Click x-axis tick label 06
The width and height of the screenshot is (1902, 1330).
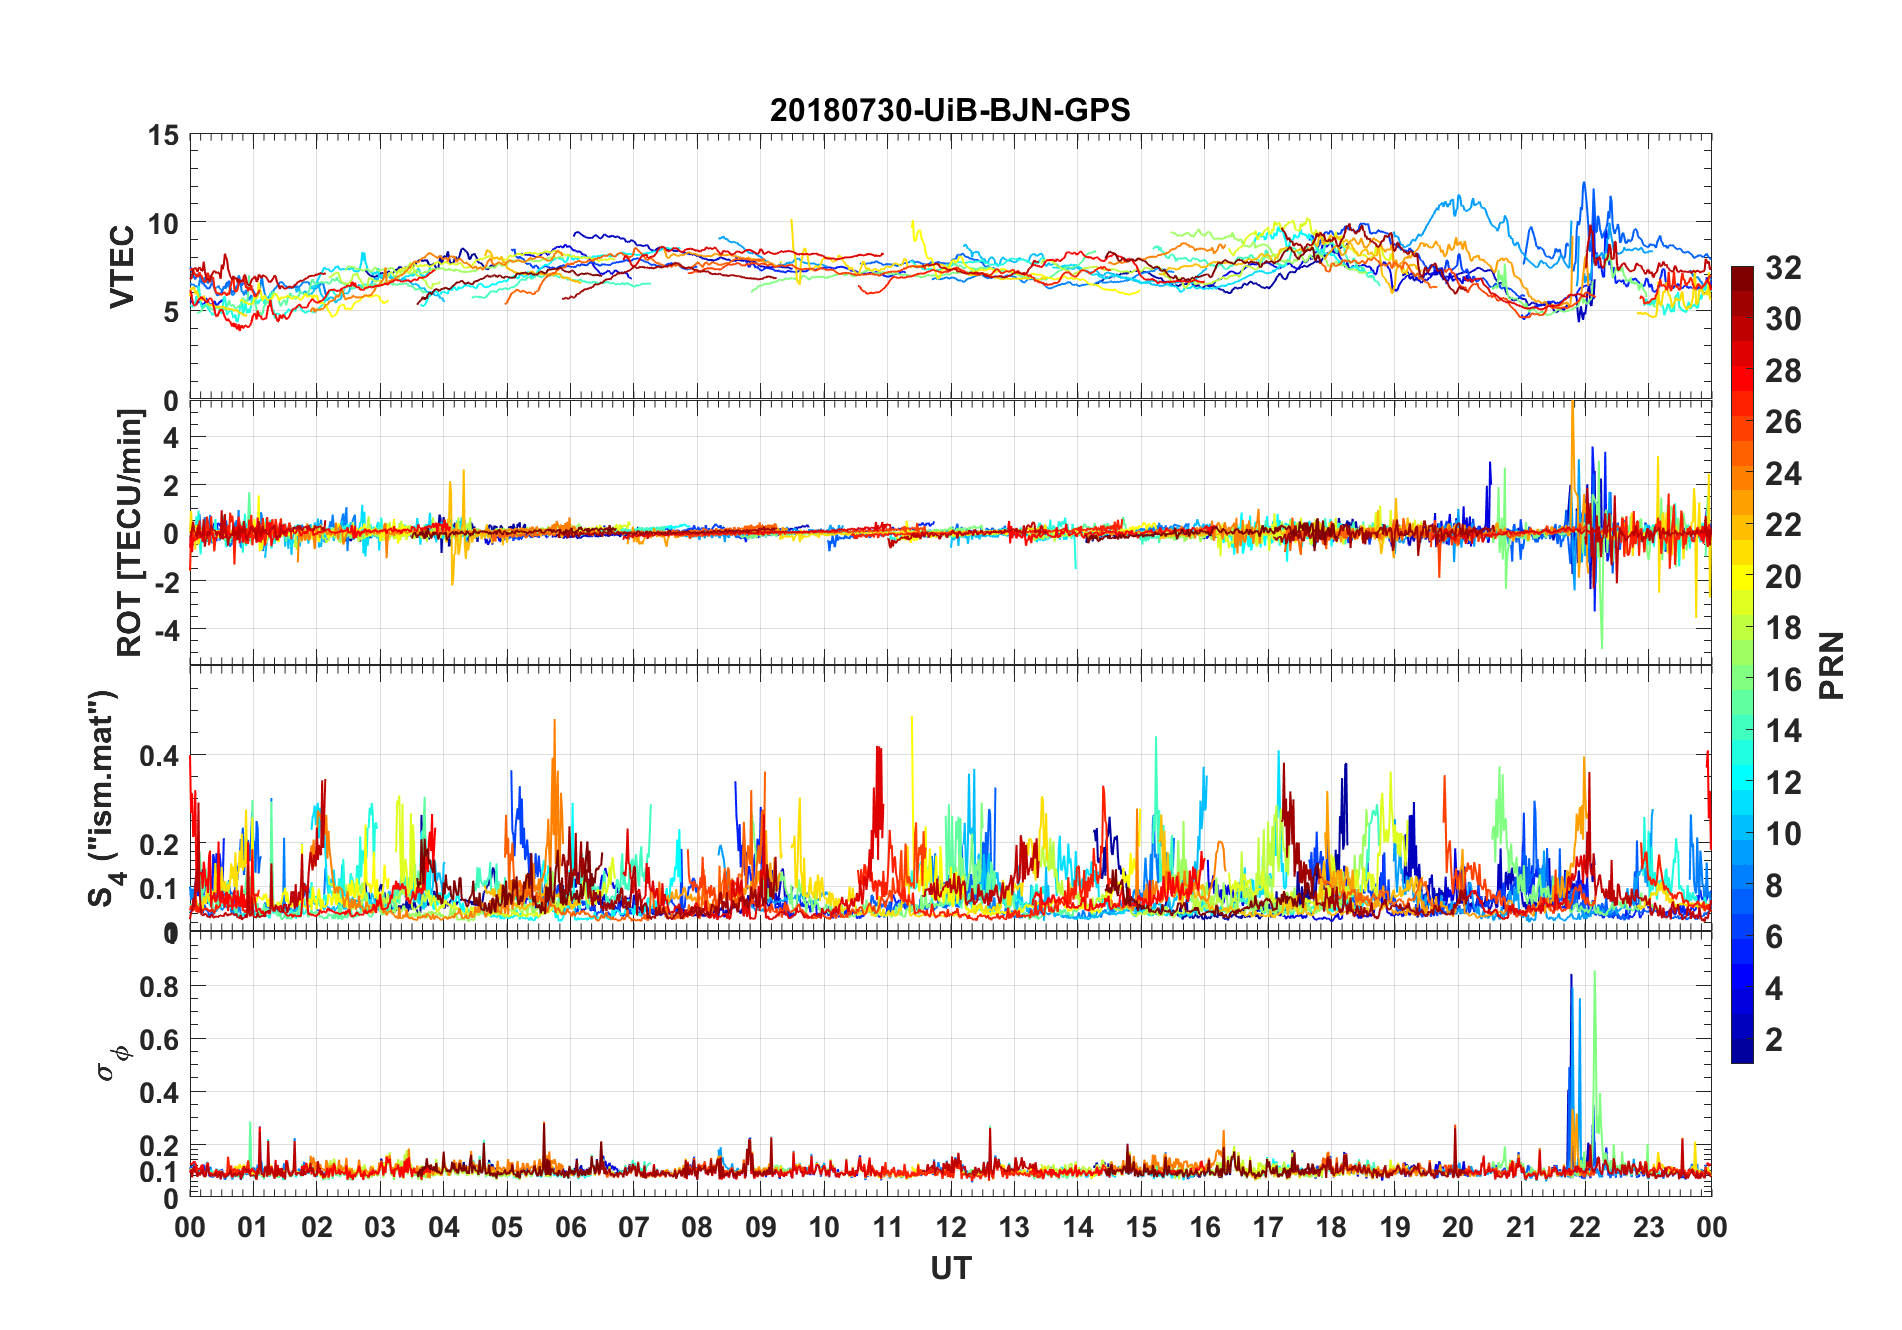point(570,1227)
